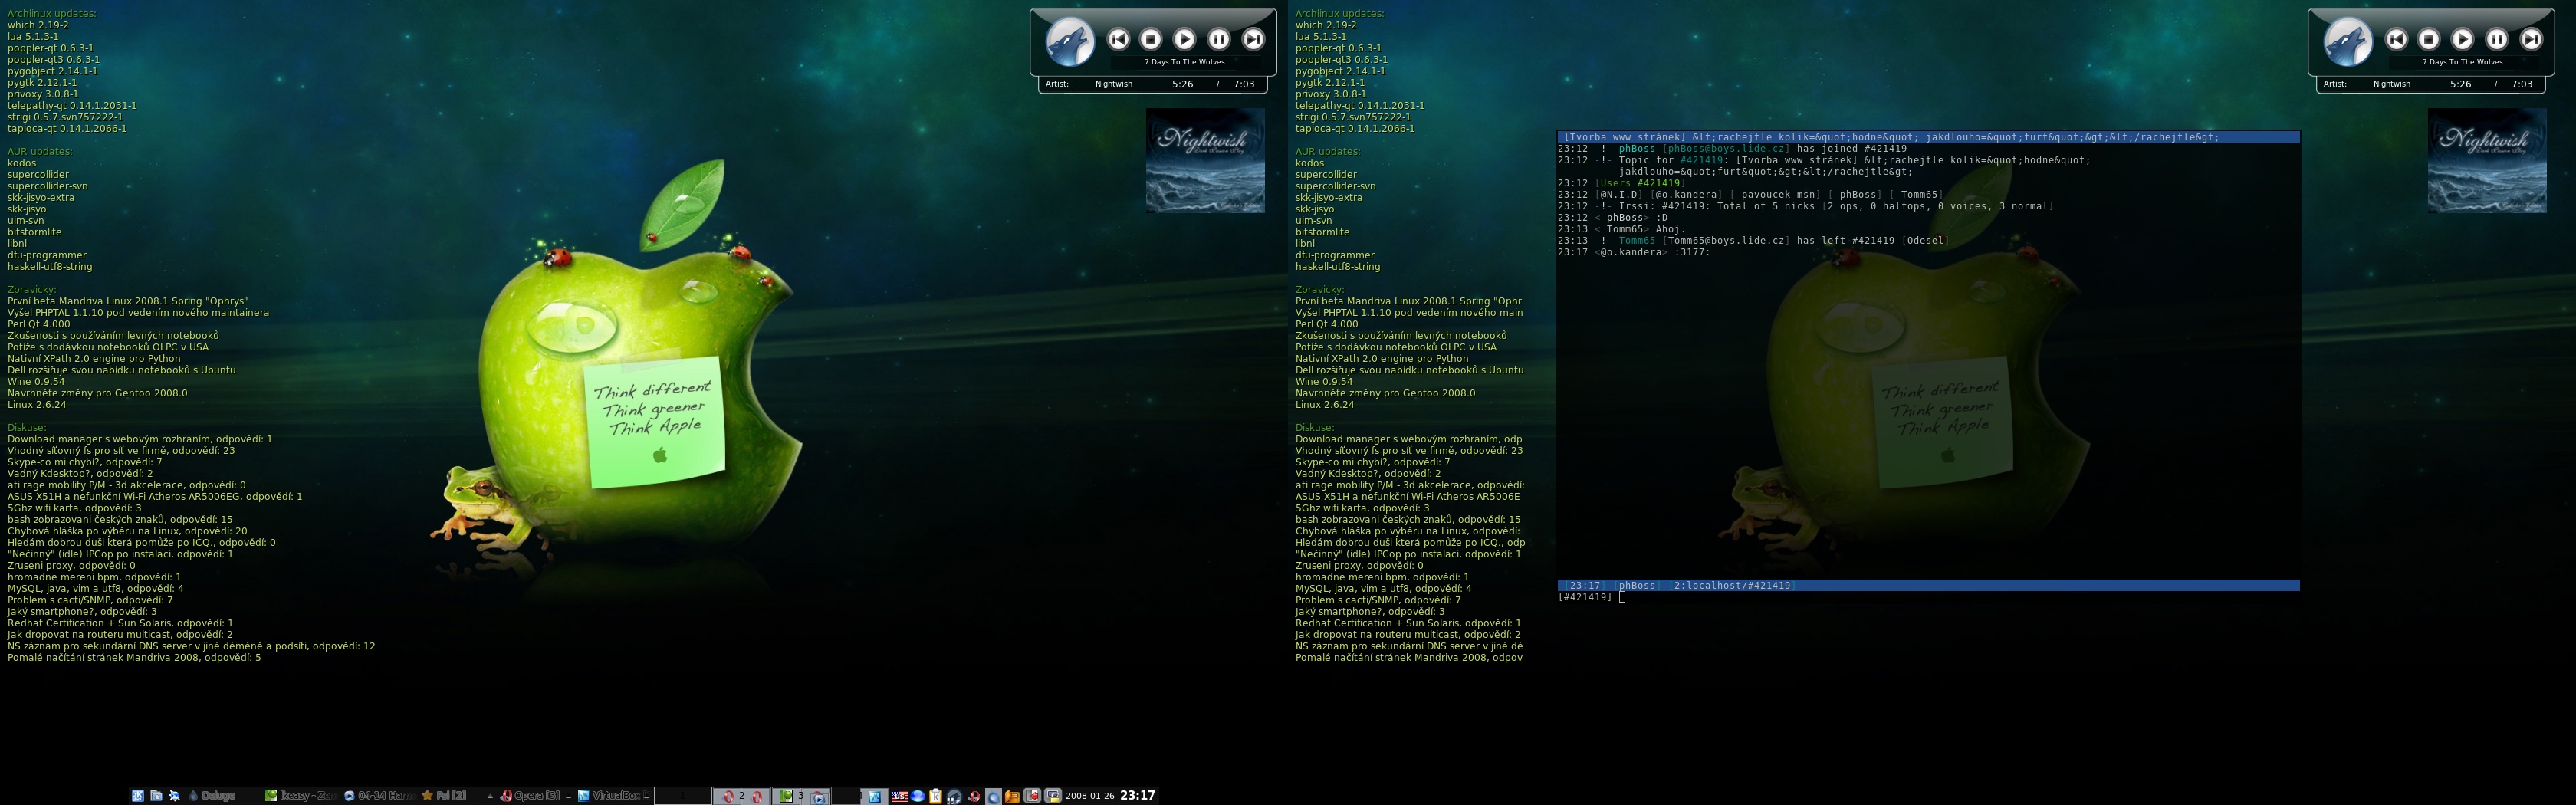Switch to the Deluge taskbar entry
The width and height of the screenshot is (2576, 805).
pos(212,796)
